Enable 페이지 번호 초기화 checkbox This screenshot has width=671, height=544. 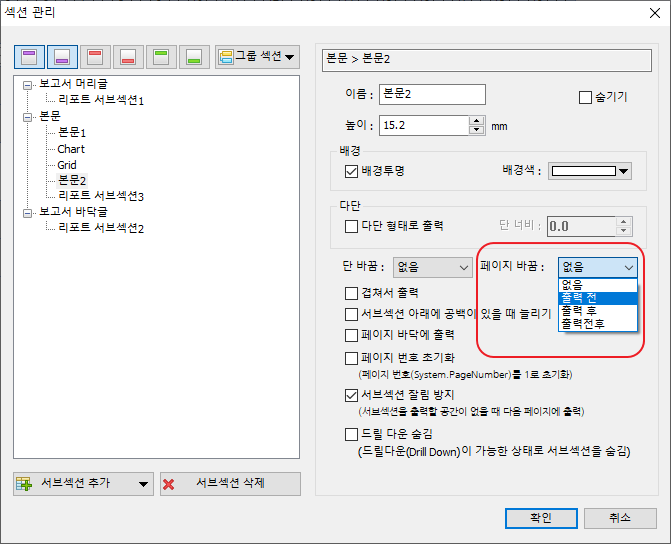click(x=351, y=358)
